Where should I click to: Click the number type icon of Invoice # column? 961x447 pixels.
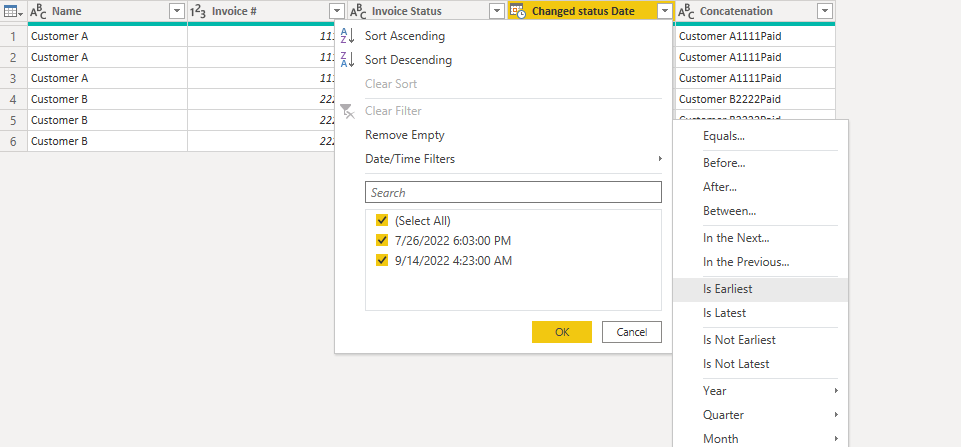pyautogui.click(x=197, y=11)
